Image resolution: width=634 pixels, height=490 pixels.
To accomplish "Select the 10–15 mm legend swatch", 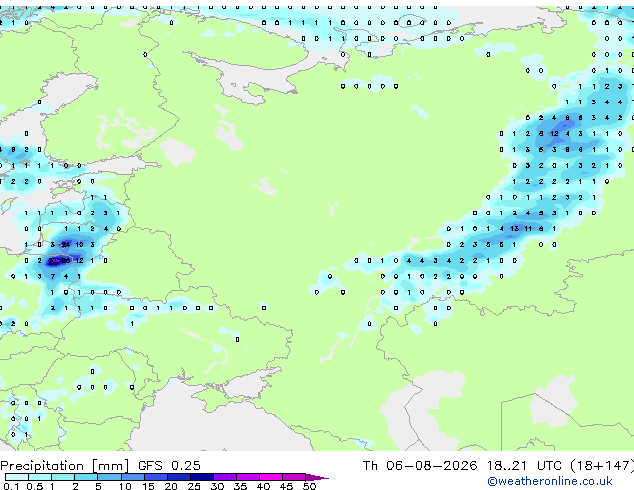I will (132, 477).
